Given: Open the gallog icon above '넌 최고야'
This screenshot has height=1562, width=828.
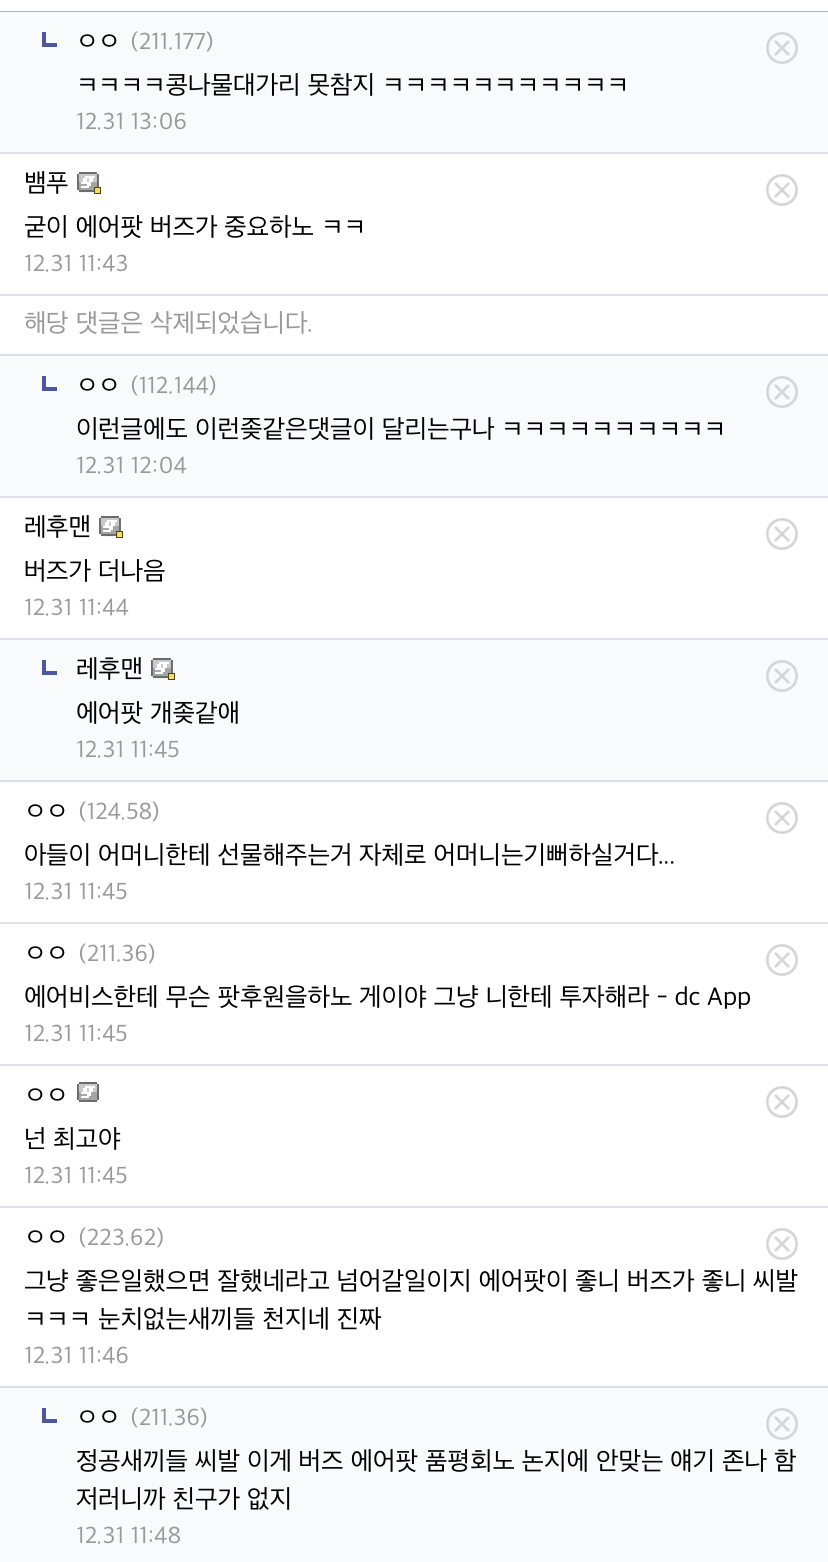Looking at the screenshot, I should point(89,1093).
